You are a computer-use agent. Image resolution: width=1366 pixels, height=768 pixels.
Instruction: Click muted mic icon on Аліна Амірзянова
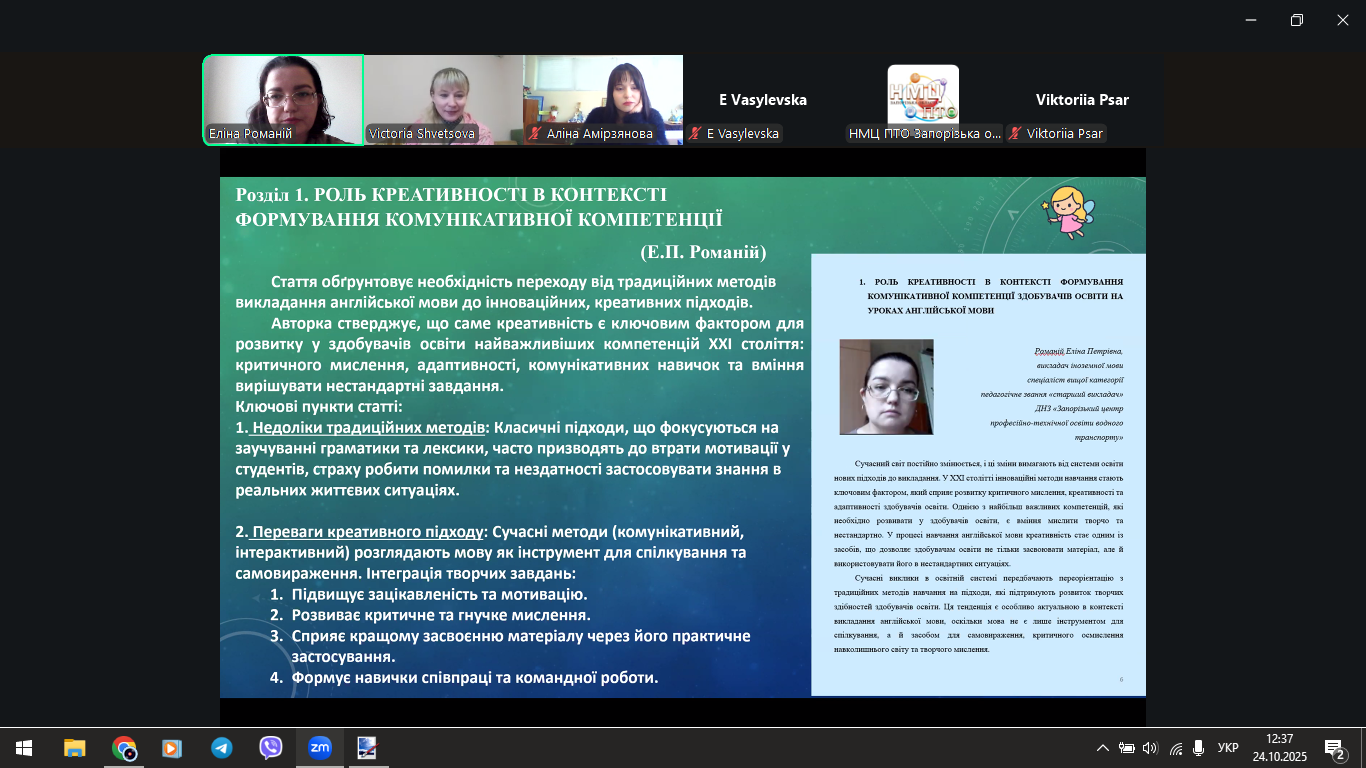535,134
